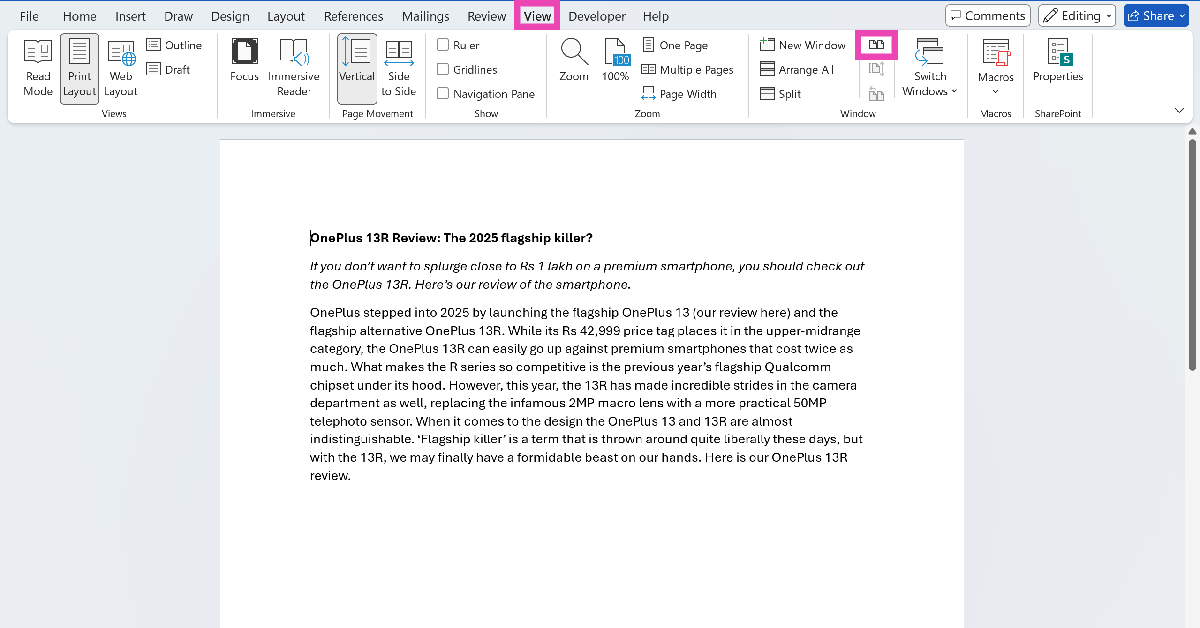Select the View tab
Viewport: 1200px width, 628px height.
[538, 16]
